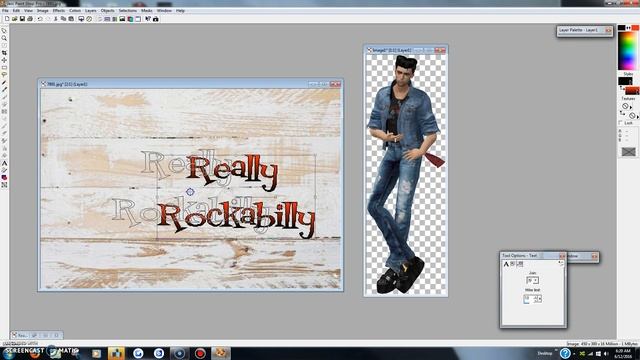Click the swap styles arrow between style swatches

[x=622, y=88]
